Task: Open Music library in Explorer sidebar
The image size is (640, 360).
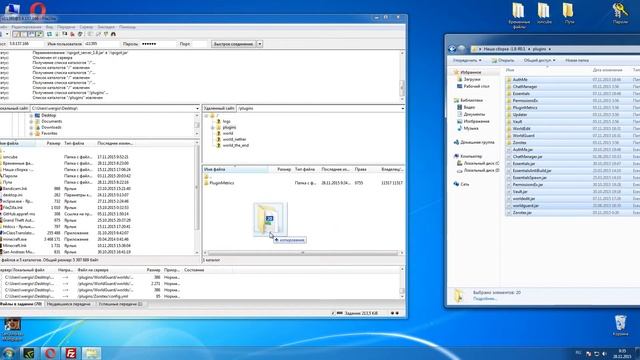Action: [x=467, y=128]
